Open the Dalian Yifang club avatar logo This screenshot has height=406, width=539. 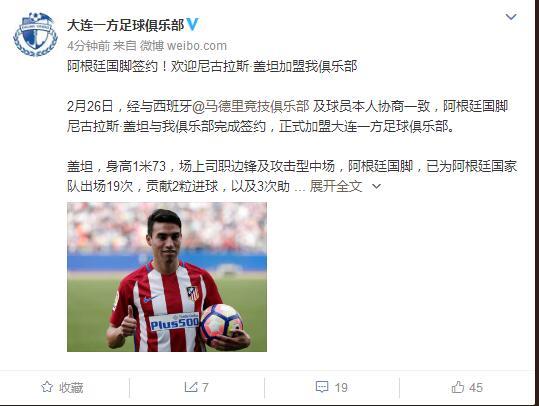35,34
